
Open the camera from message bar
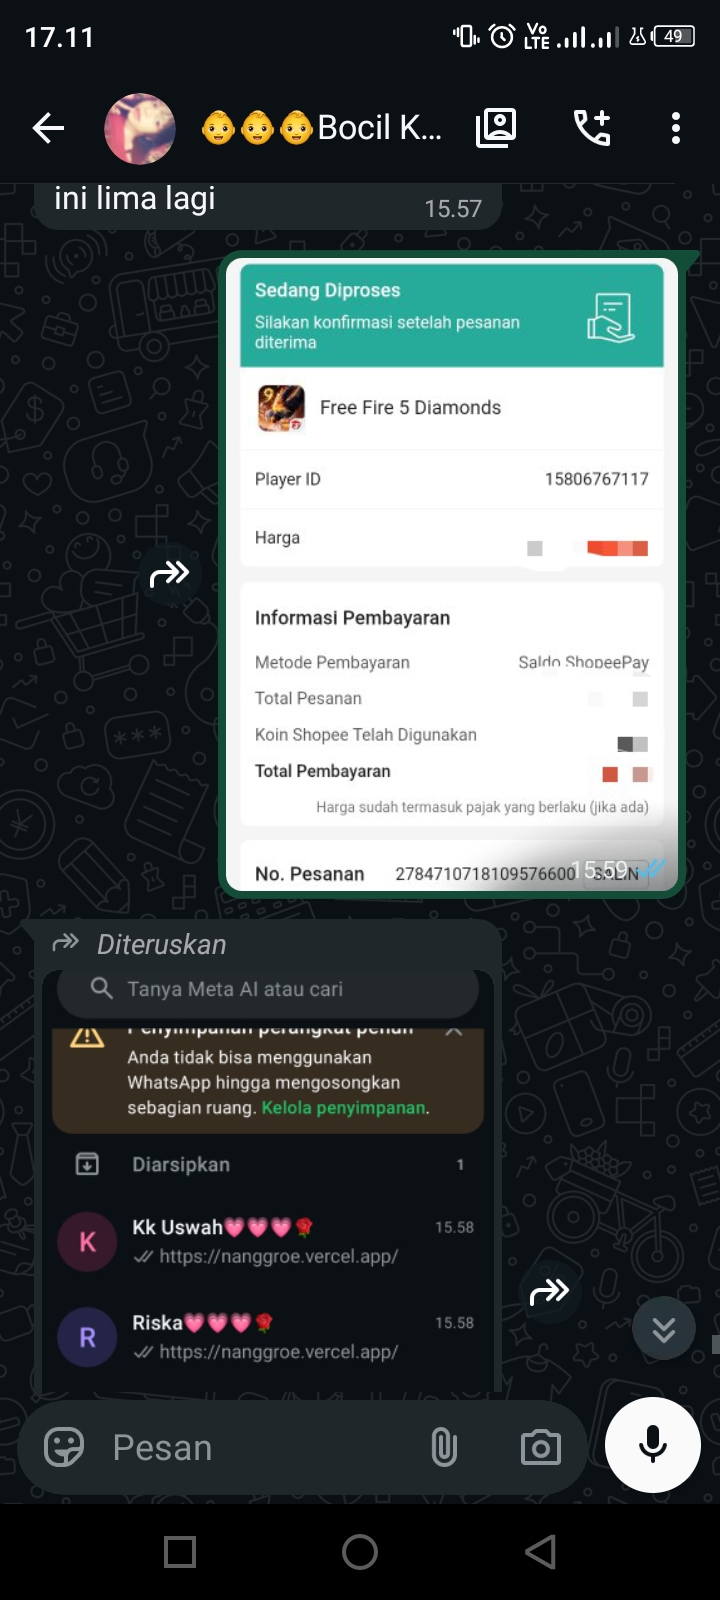click(541, 1447)
